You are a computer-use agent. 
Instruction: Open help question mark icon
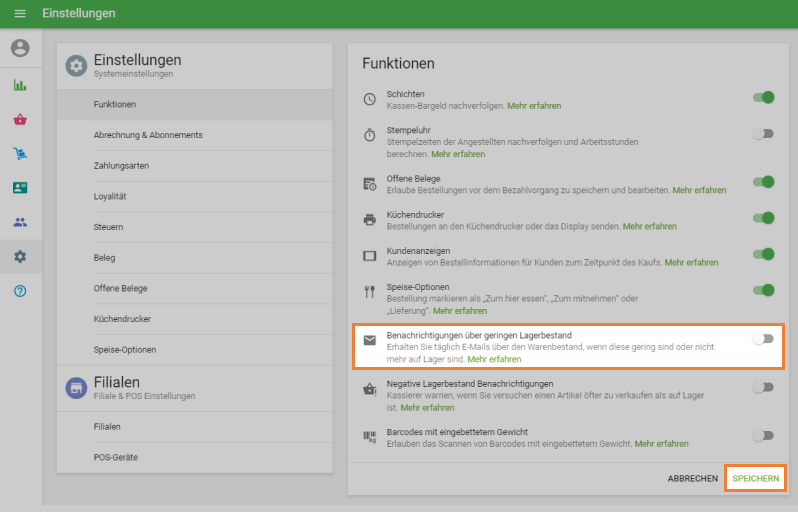click(20, 290)
